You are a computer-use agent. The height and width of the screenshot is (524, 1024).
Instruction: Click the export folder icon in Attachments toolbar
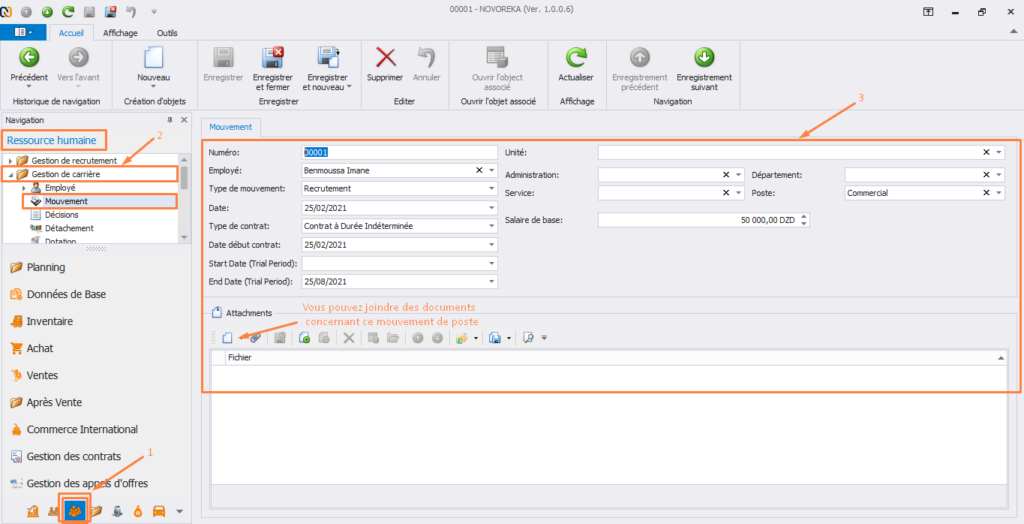tap(462, 338)
